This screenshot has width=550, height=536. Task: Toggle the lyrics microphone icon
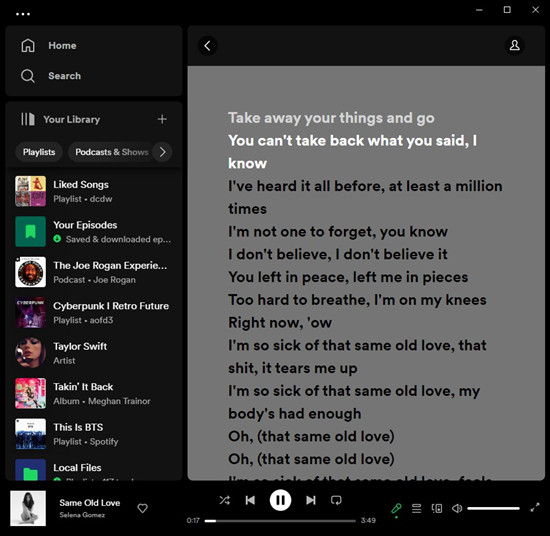(396, 508)
